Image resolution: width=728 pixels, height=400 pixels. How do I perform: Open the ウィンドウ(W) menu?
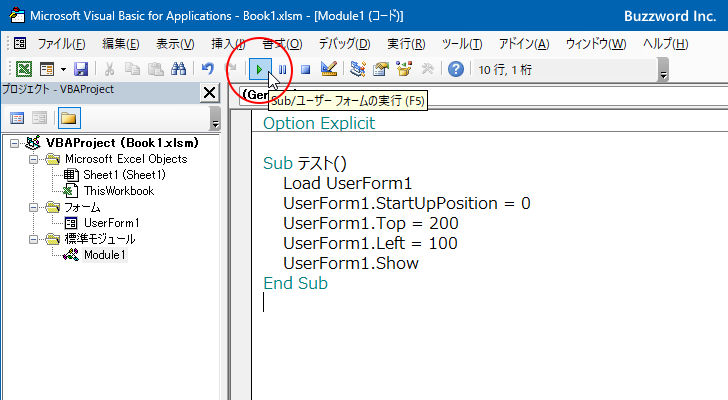point(596,44)
